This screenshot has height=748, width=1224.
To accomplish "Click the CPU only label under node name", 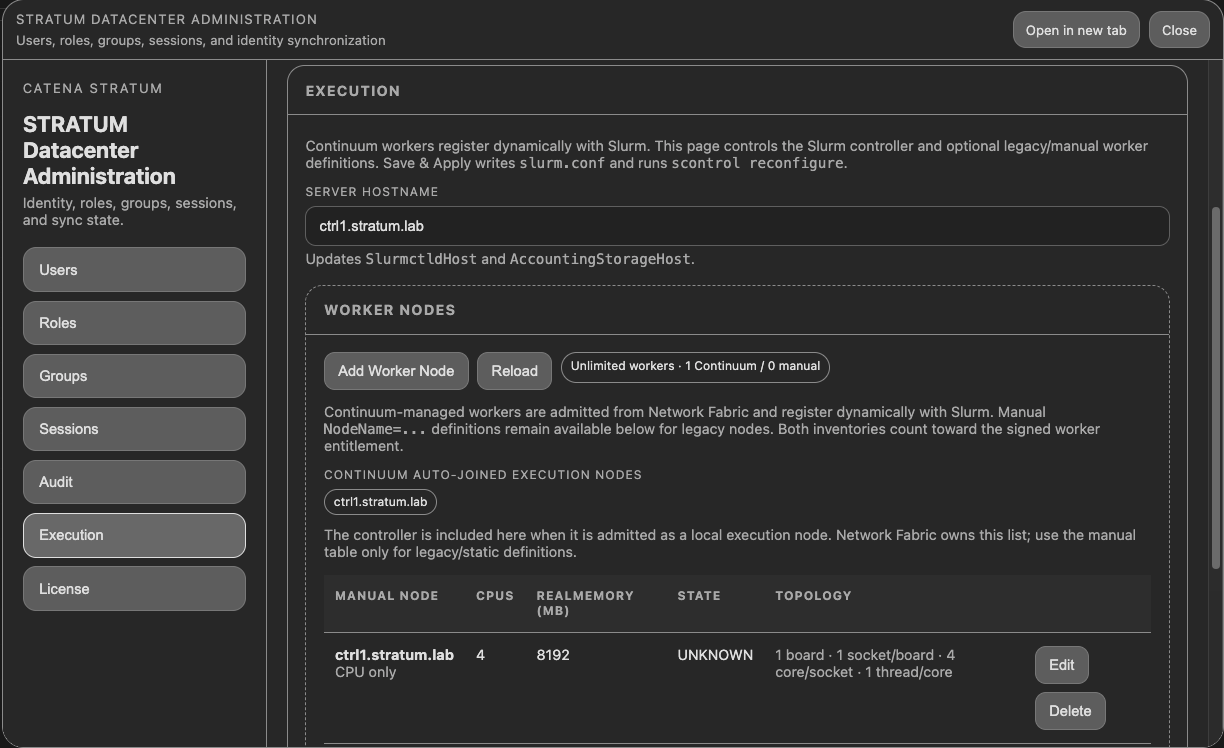I will [365, 672].
